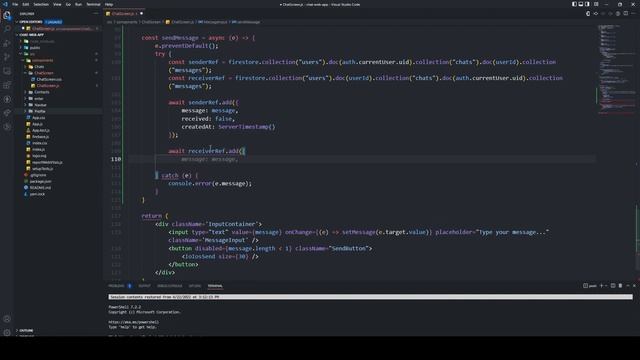Image resolution: width=640 pixels, height=360 pixels.
Task: Toggle primary side bar layout icon
Action: click(x=574, y=4)
